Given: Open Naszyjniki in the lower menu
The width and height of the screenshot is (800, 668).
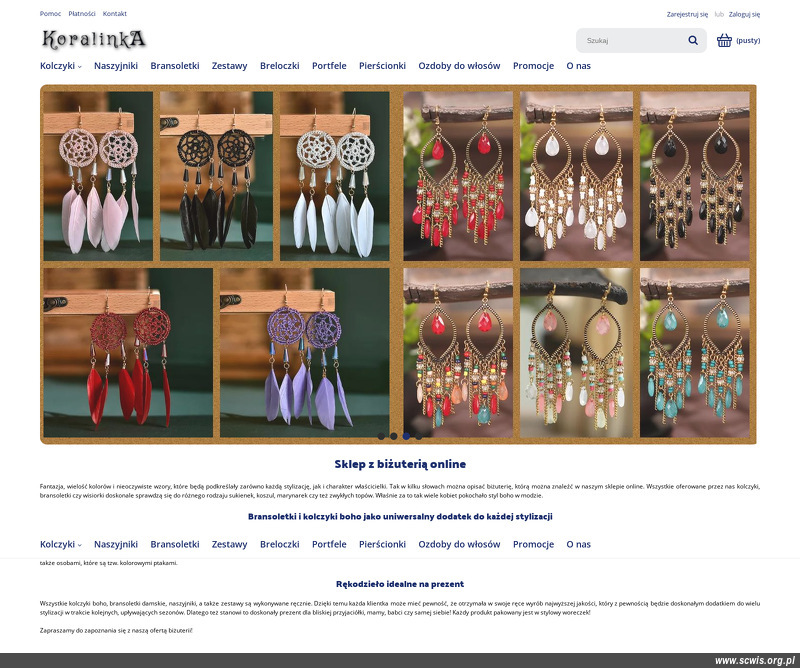Looking at the screenshot, I should (x=116, y=545).
